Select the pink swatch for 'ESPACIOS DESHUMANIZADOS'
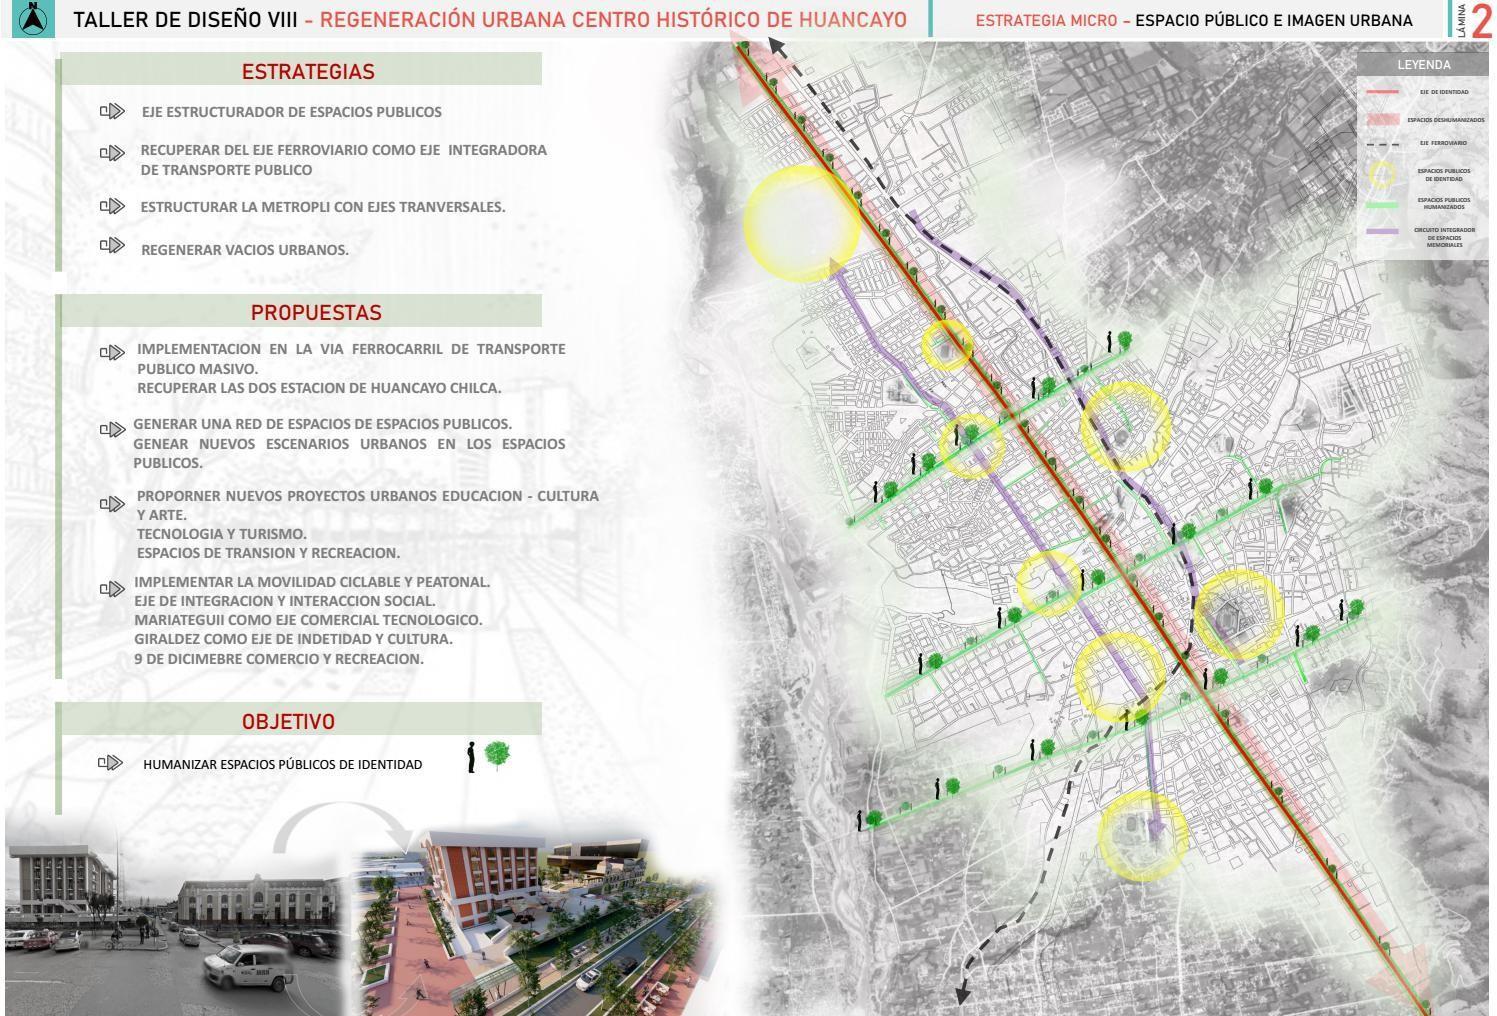The height and width of the screenshot is (1016, 1497). pos(1382,119)
